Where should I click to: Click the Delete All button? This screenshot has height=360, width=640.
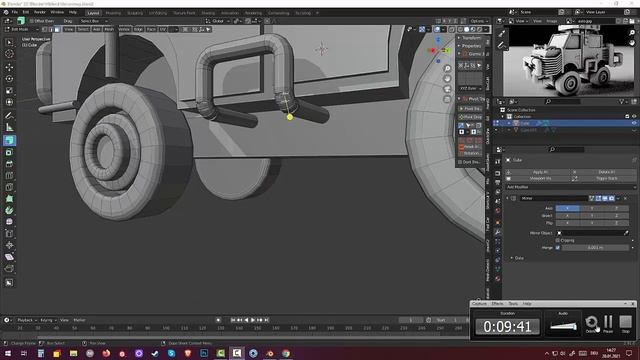[606, 172]
